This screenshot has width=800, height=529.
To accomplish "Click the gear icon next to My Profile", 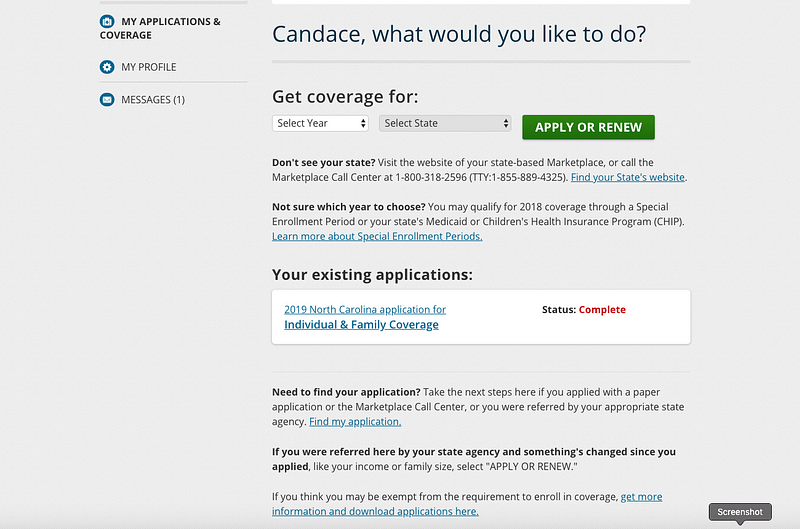I will [x=107, y=67].
